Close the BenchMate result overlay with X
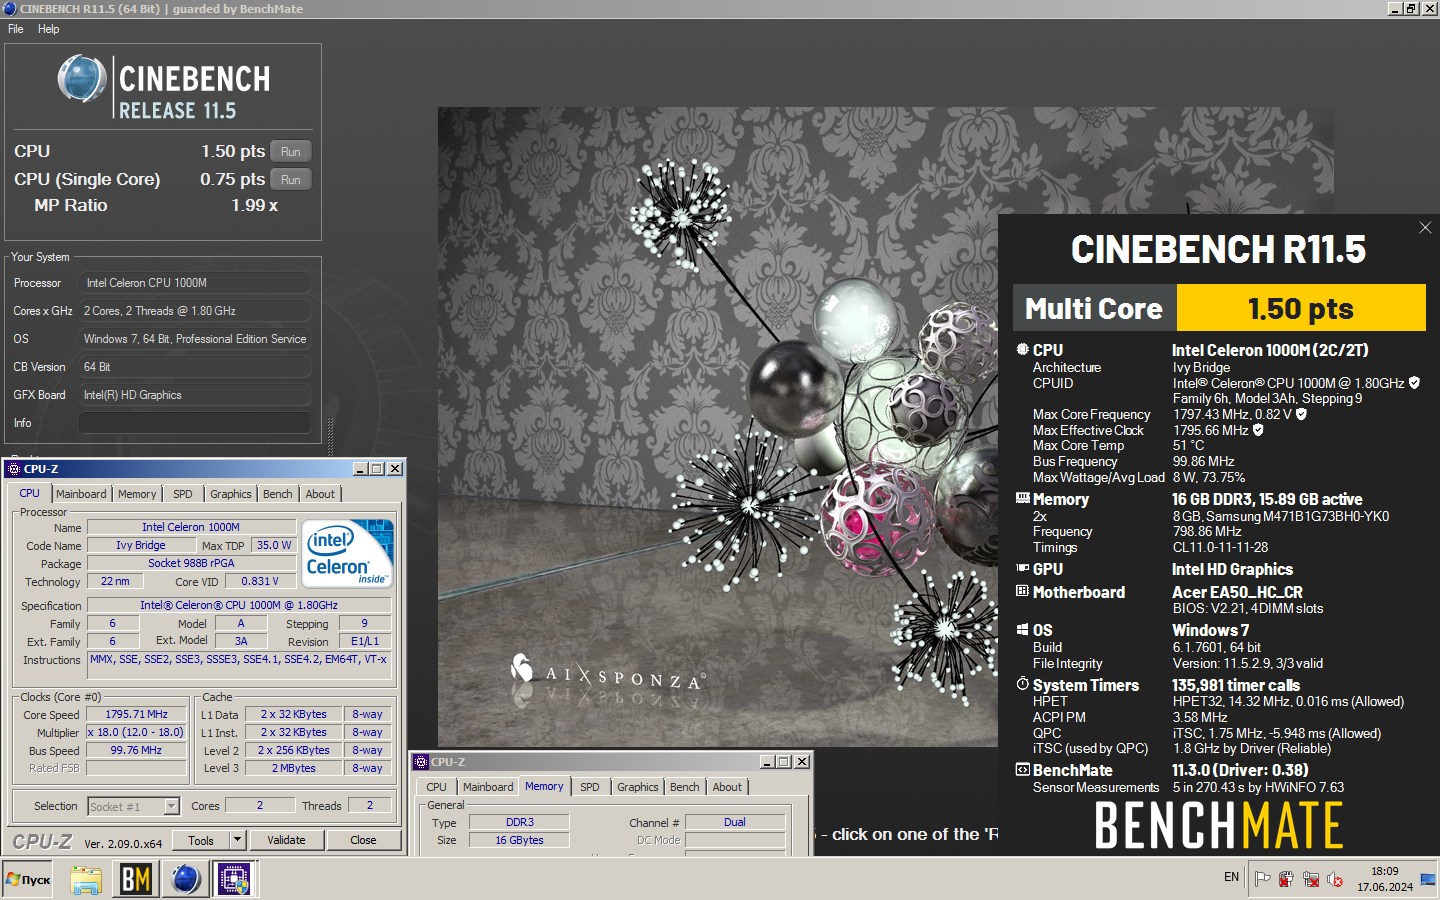The height and width of the screenshot is (900, 1440). pyautogui.click(x=1425, y=228)
